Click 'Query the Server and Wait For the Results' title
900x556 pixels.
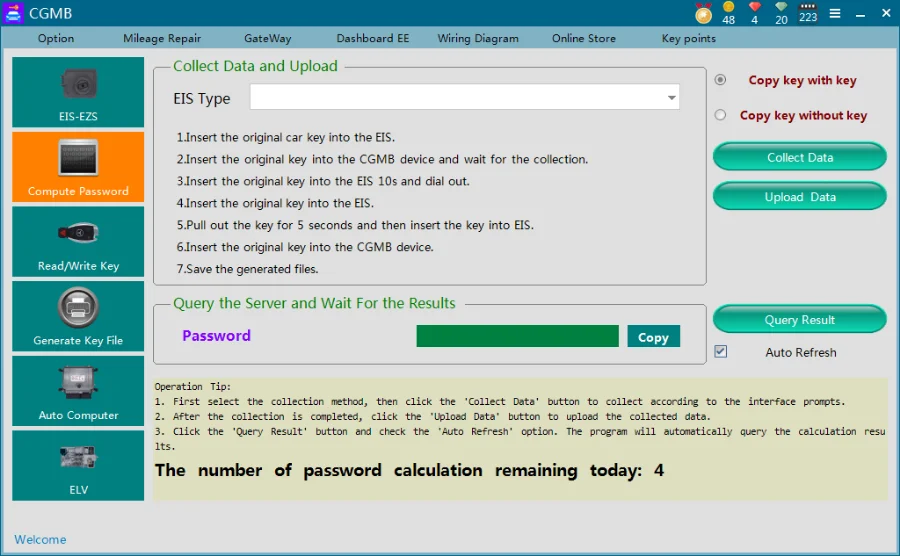314,303
